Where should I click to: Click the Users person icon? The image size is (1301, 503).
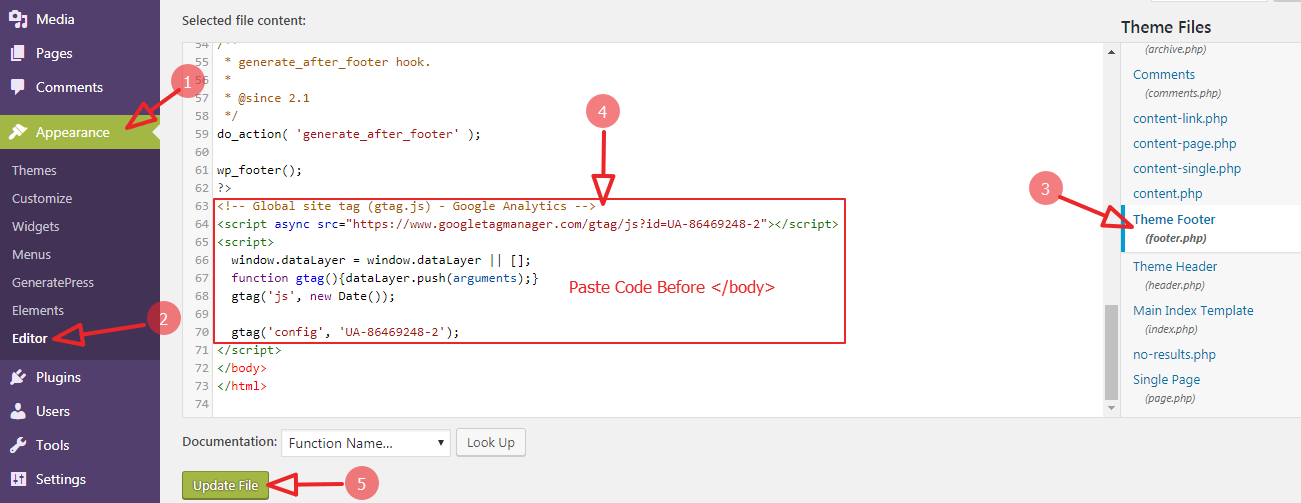coord(18,411)
